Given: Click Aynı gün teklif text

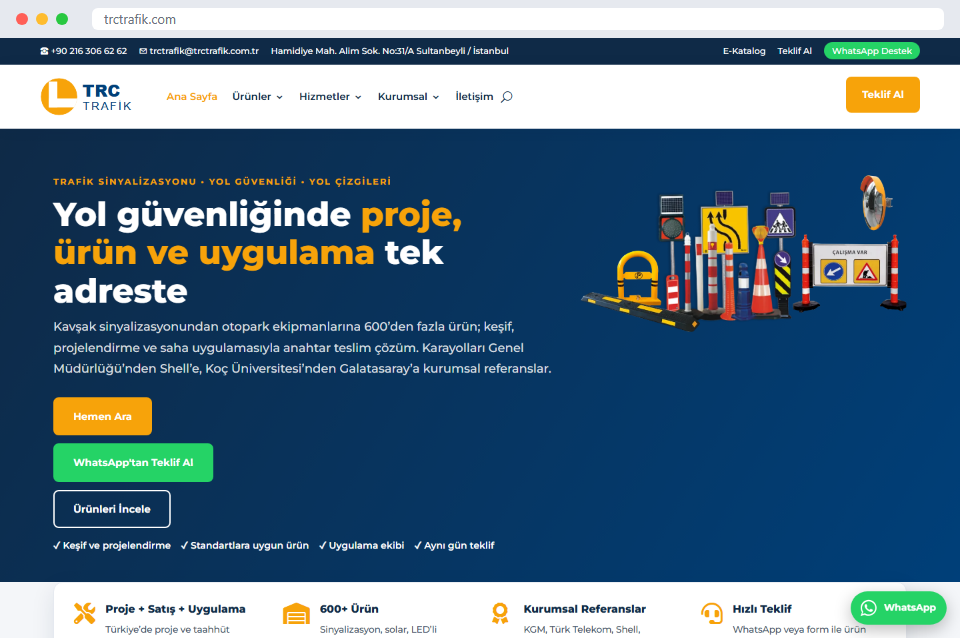Looking at the screenshot, I should click(x=454, y=546).
